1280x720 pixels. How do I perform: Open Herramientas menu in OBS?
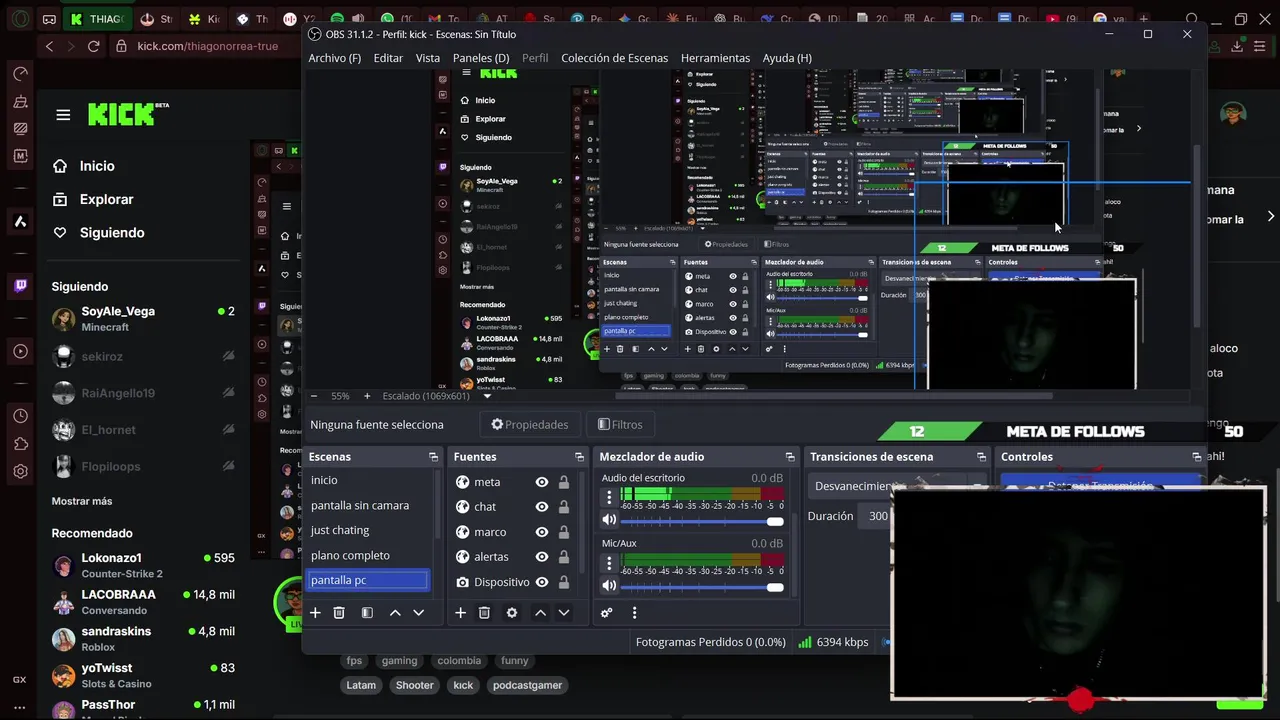tap(715, 58)
